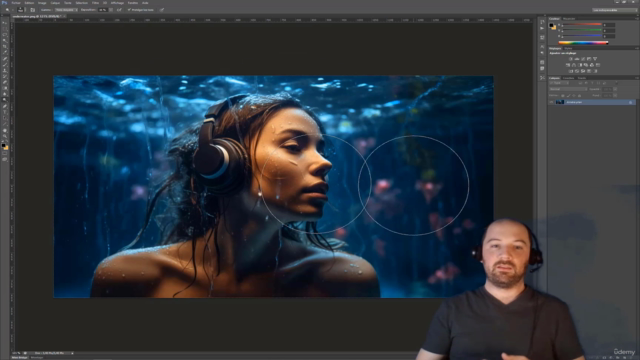Open the Actions collapsed panel icon
Screen dimensions: 640x360
542,28
